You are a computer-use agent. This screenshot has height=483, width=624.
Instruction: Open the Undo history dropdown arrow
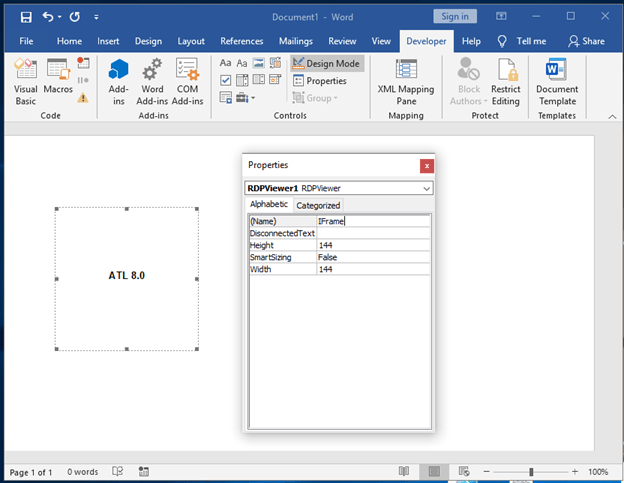coord(60,17)
